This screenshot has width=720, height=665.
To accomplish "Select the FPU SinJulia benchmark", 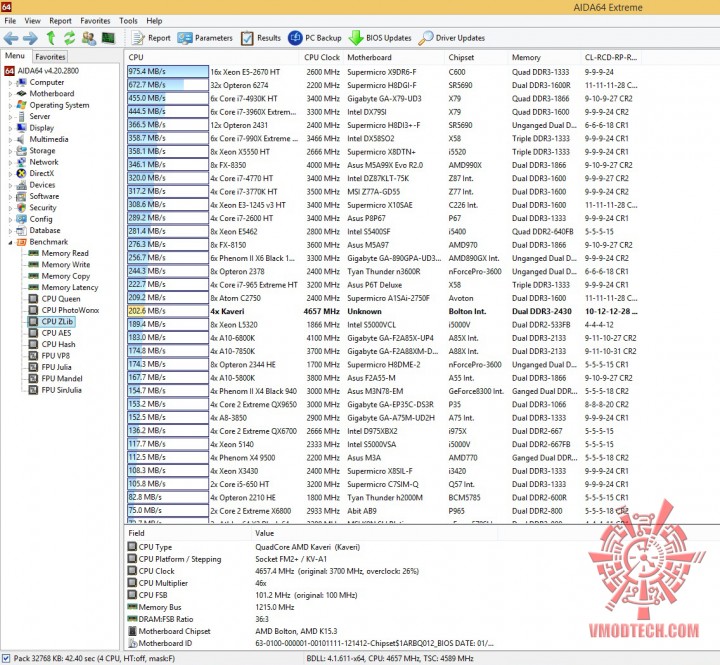I will click(55, 390).
